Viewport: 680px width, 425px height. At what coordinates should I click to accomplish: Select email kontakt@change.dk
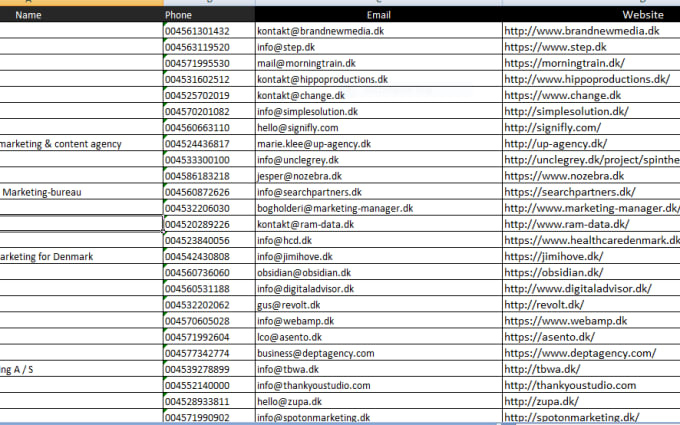pyautogui.click(x=301, y=95)
